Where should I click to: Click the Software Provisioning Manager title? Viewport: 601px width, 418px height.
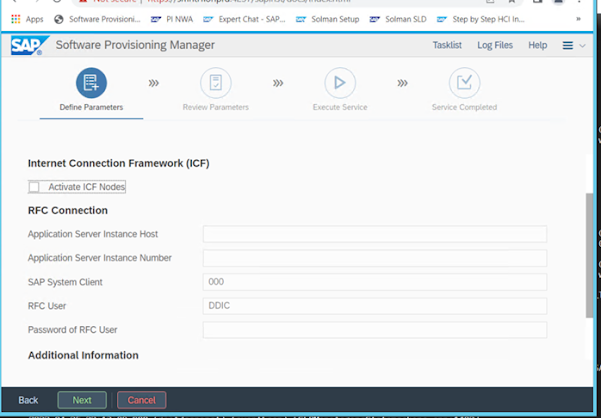pos(135,45)
